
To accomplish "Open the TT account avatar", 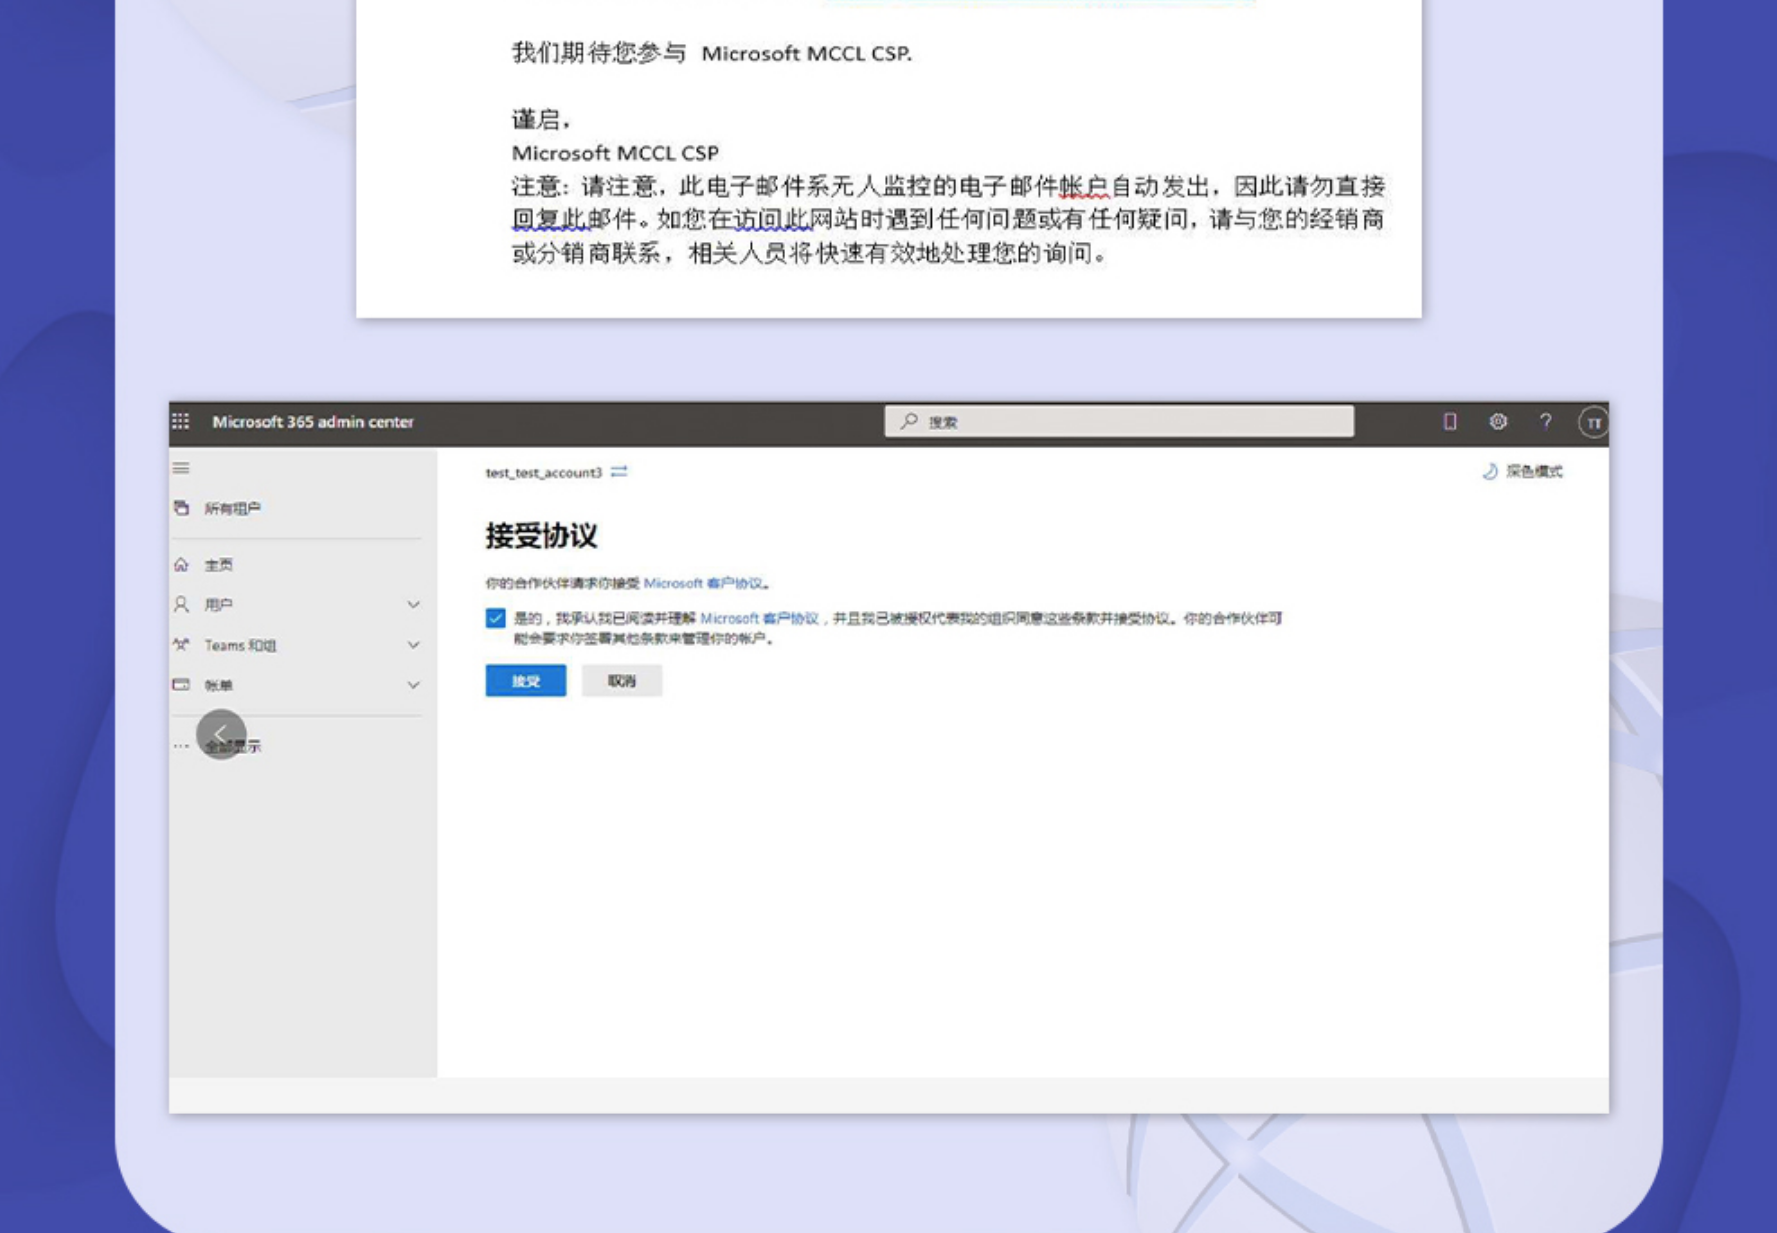I will pyautogui.click(x=1593, y=423).
